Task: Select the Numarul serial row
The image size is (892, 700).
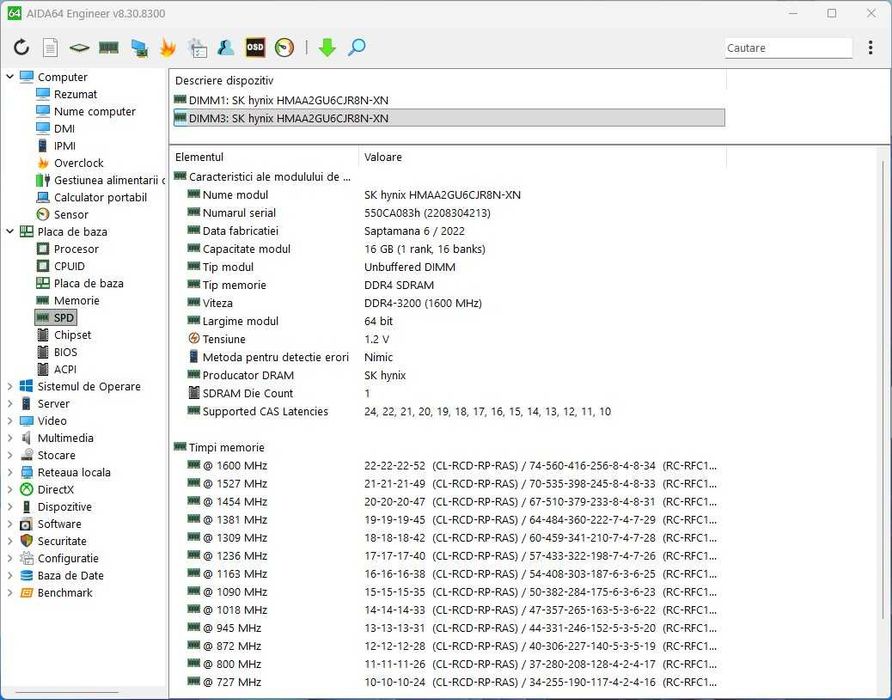Action: point(447,213)
